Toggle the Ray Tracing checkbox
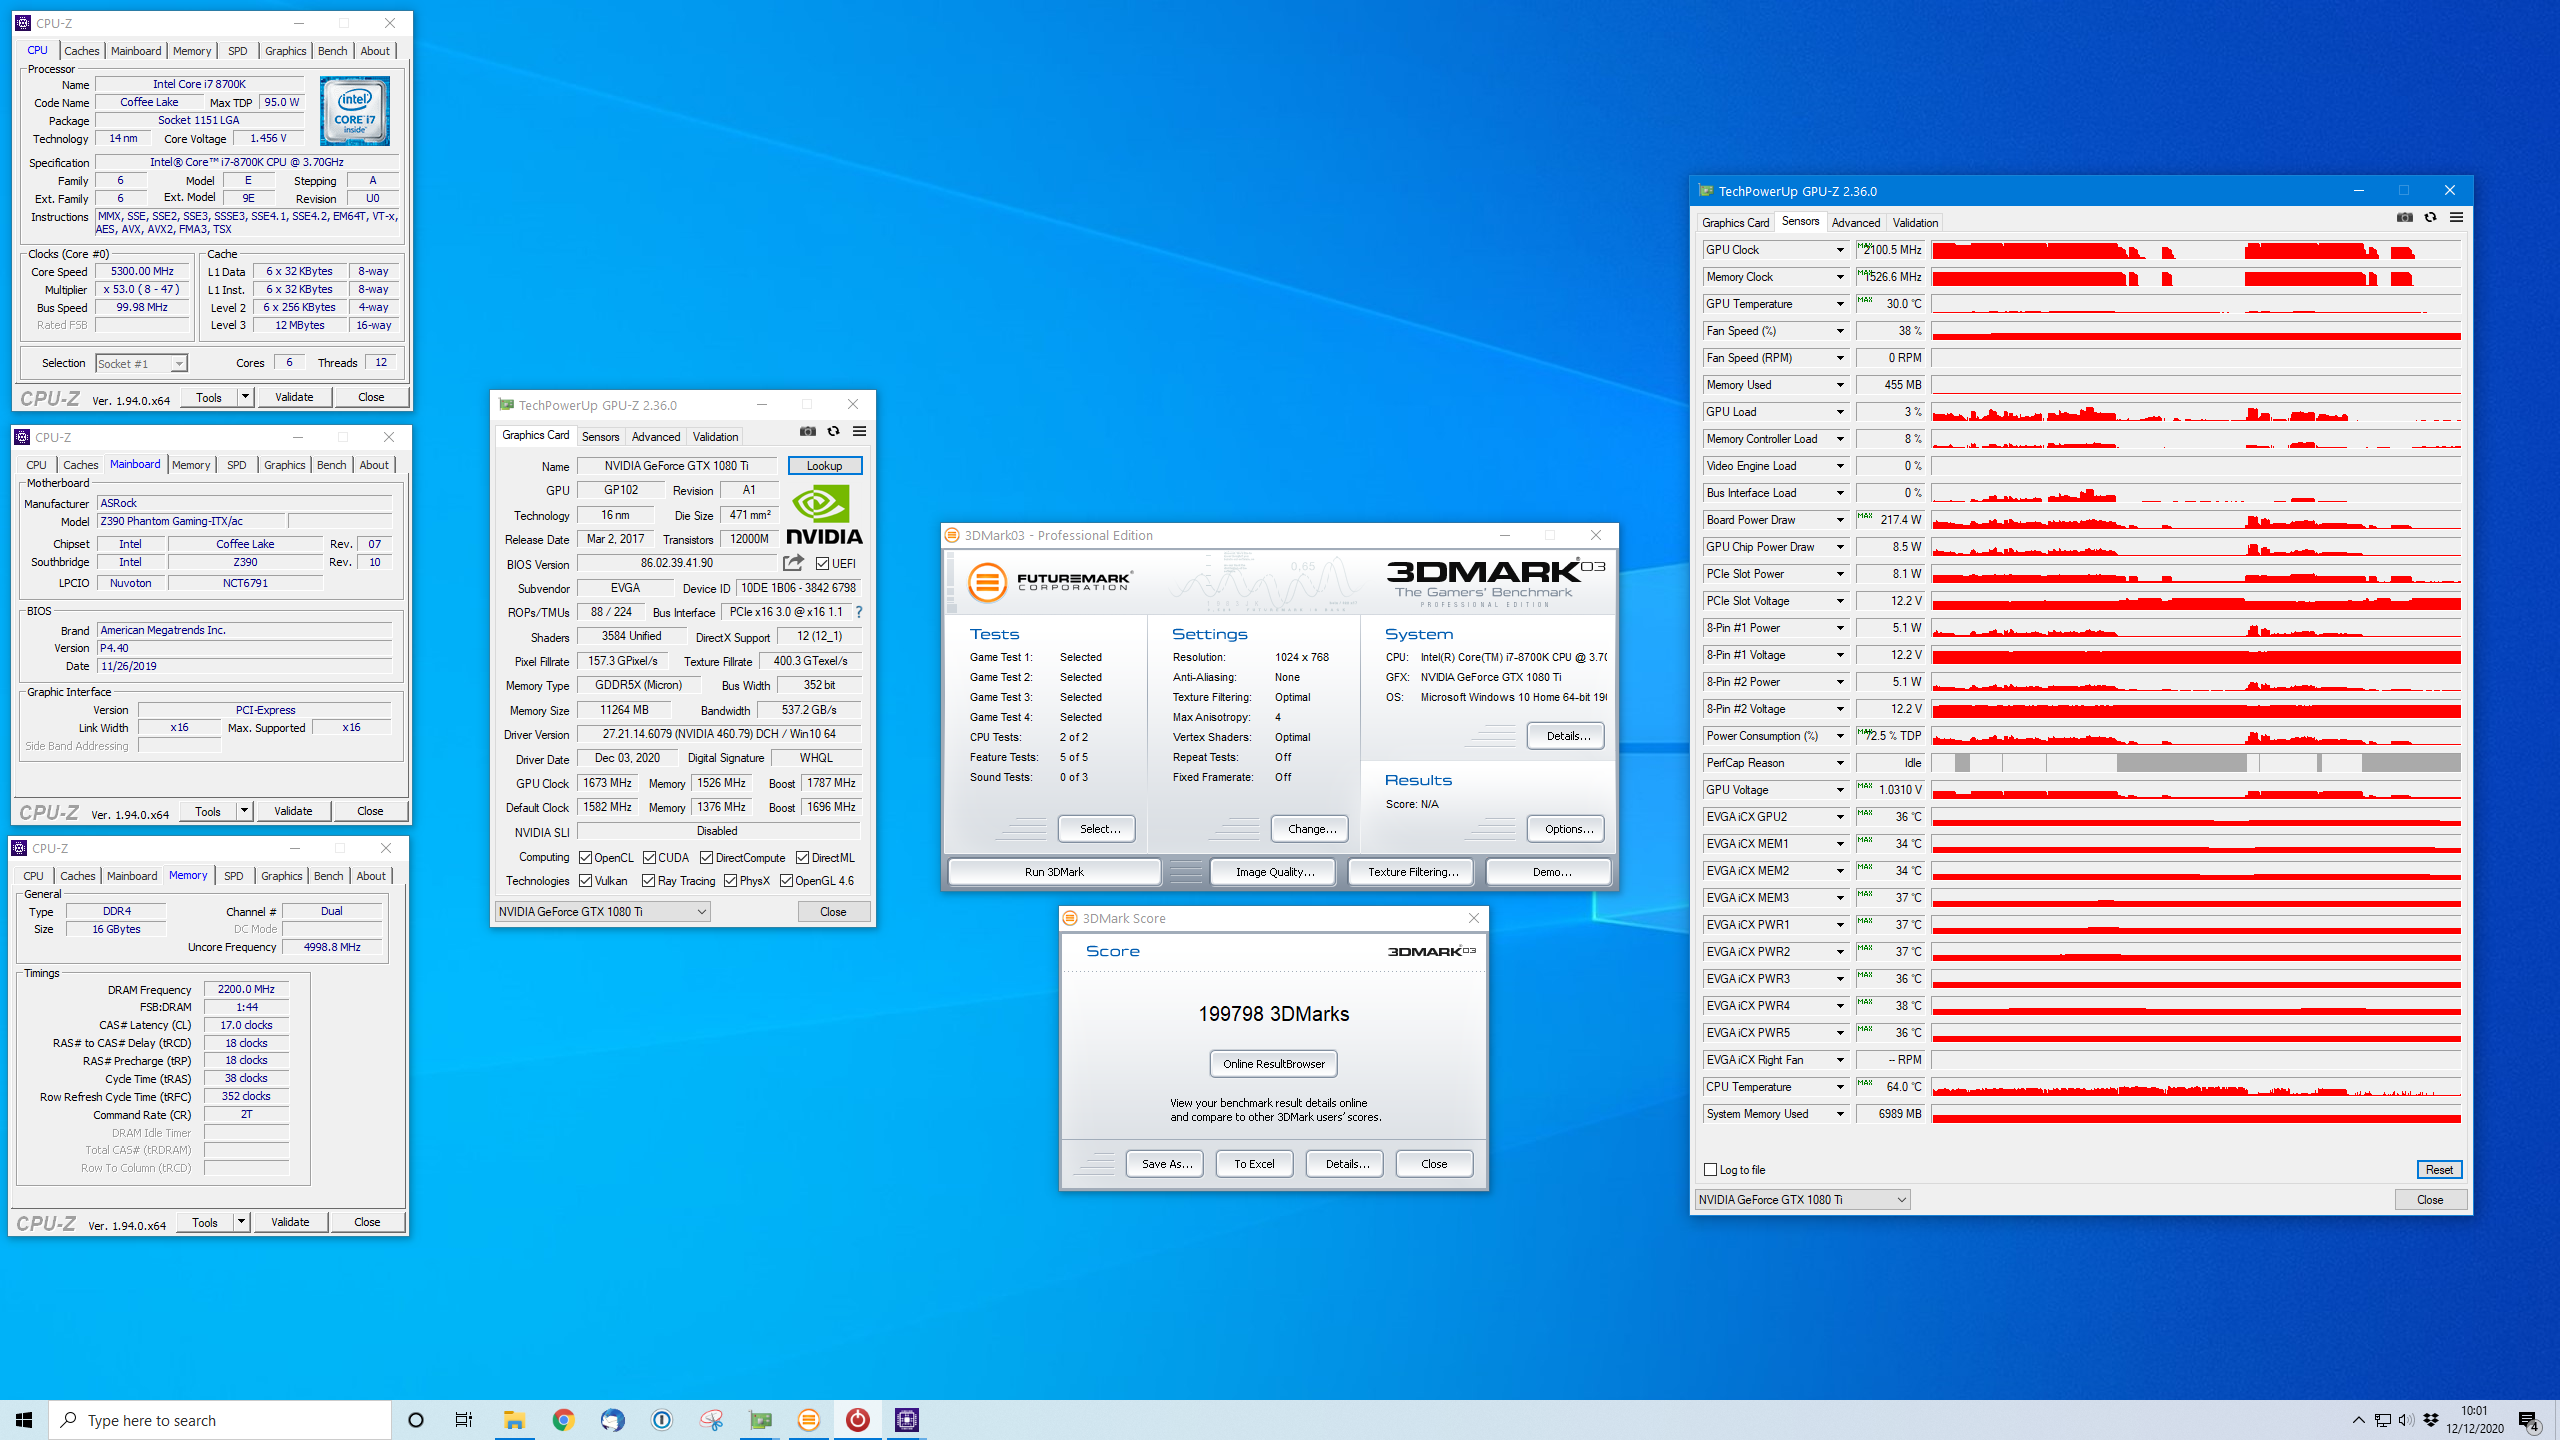 649,881
